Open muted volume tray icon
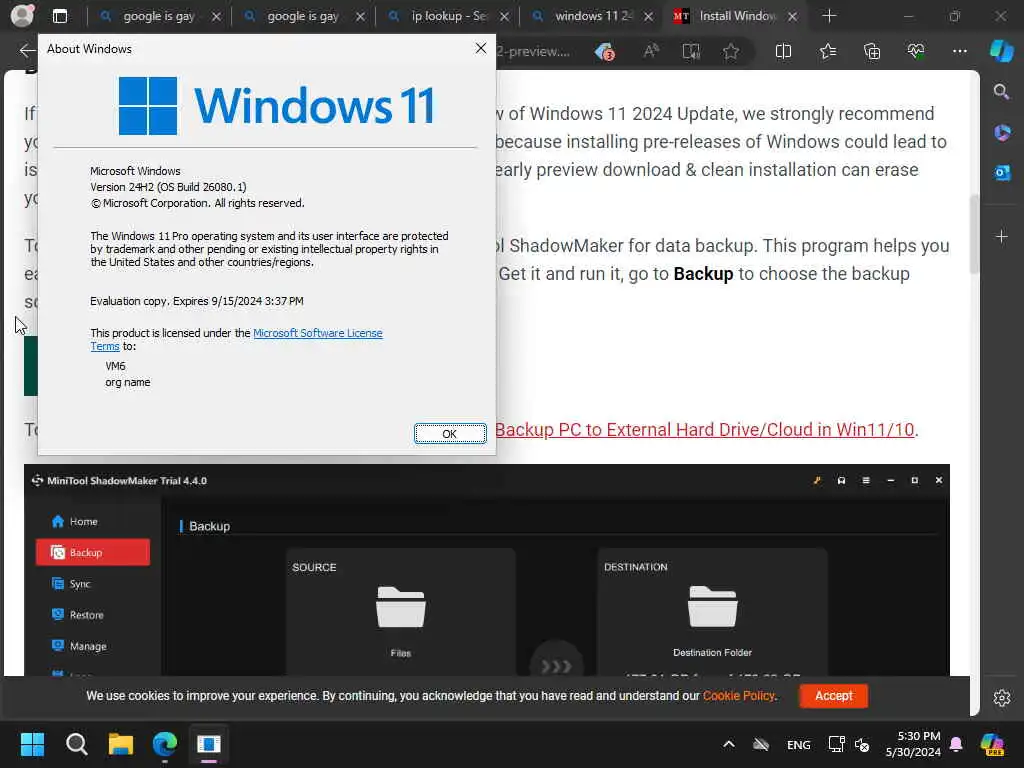Viewport: 1024px width, 768px height. (x=862, y=744)
